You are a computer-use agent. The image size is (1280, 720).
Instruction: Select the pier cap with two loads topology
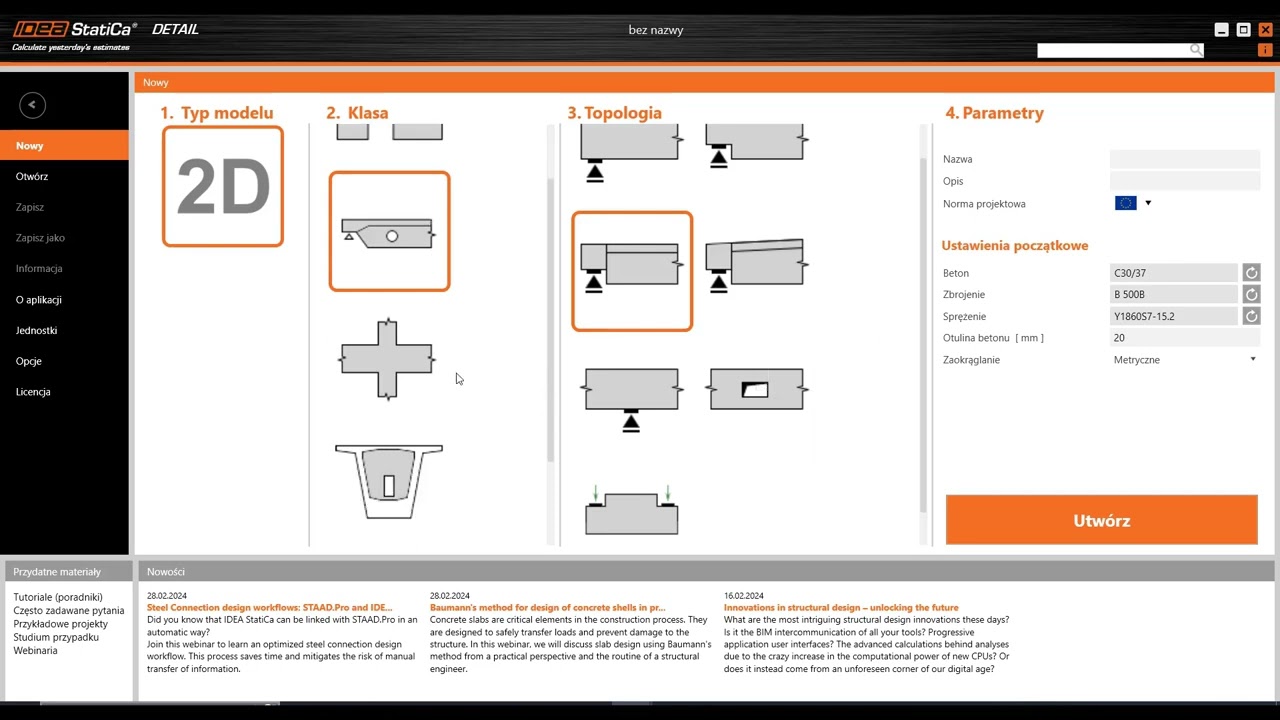tap(631, 509)
